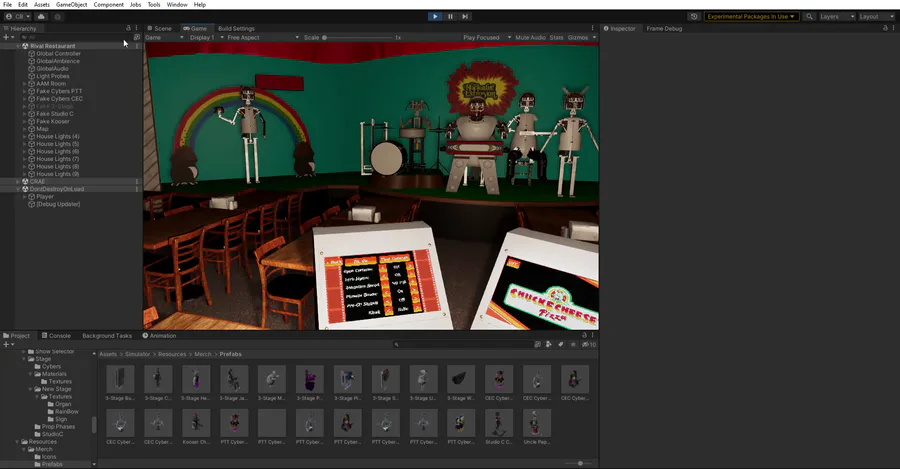The width and height of the screenshot is (900, 469).
Task: Open the File menu
Action: point(7,5)
